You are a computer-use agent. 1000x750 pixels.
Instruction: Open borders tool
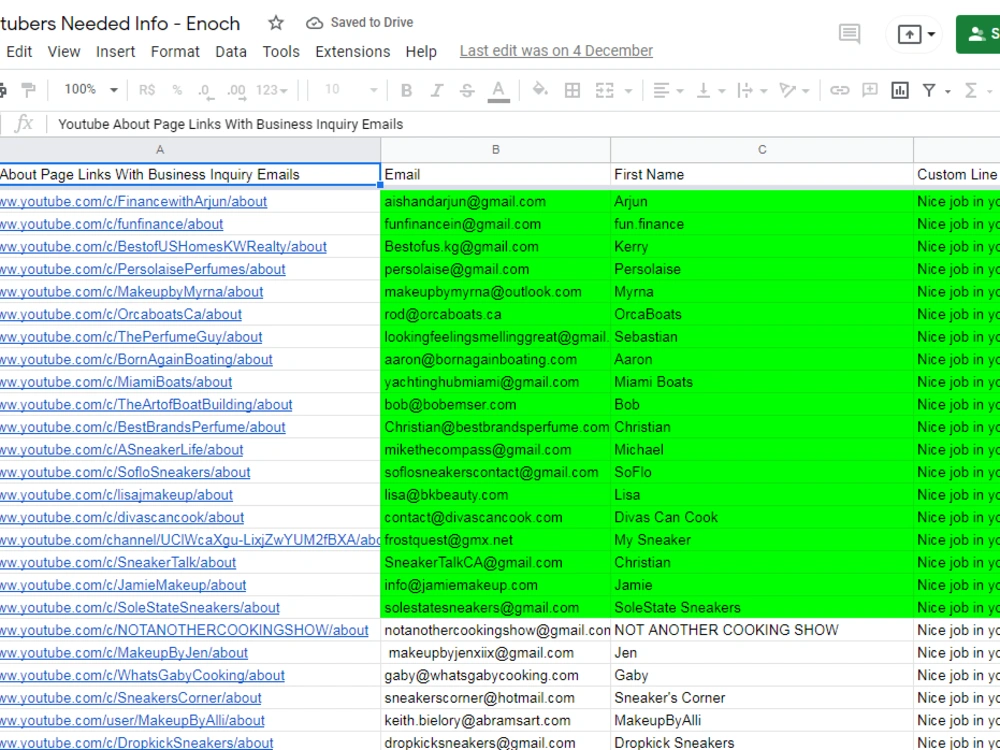coord(572,91)
